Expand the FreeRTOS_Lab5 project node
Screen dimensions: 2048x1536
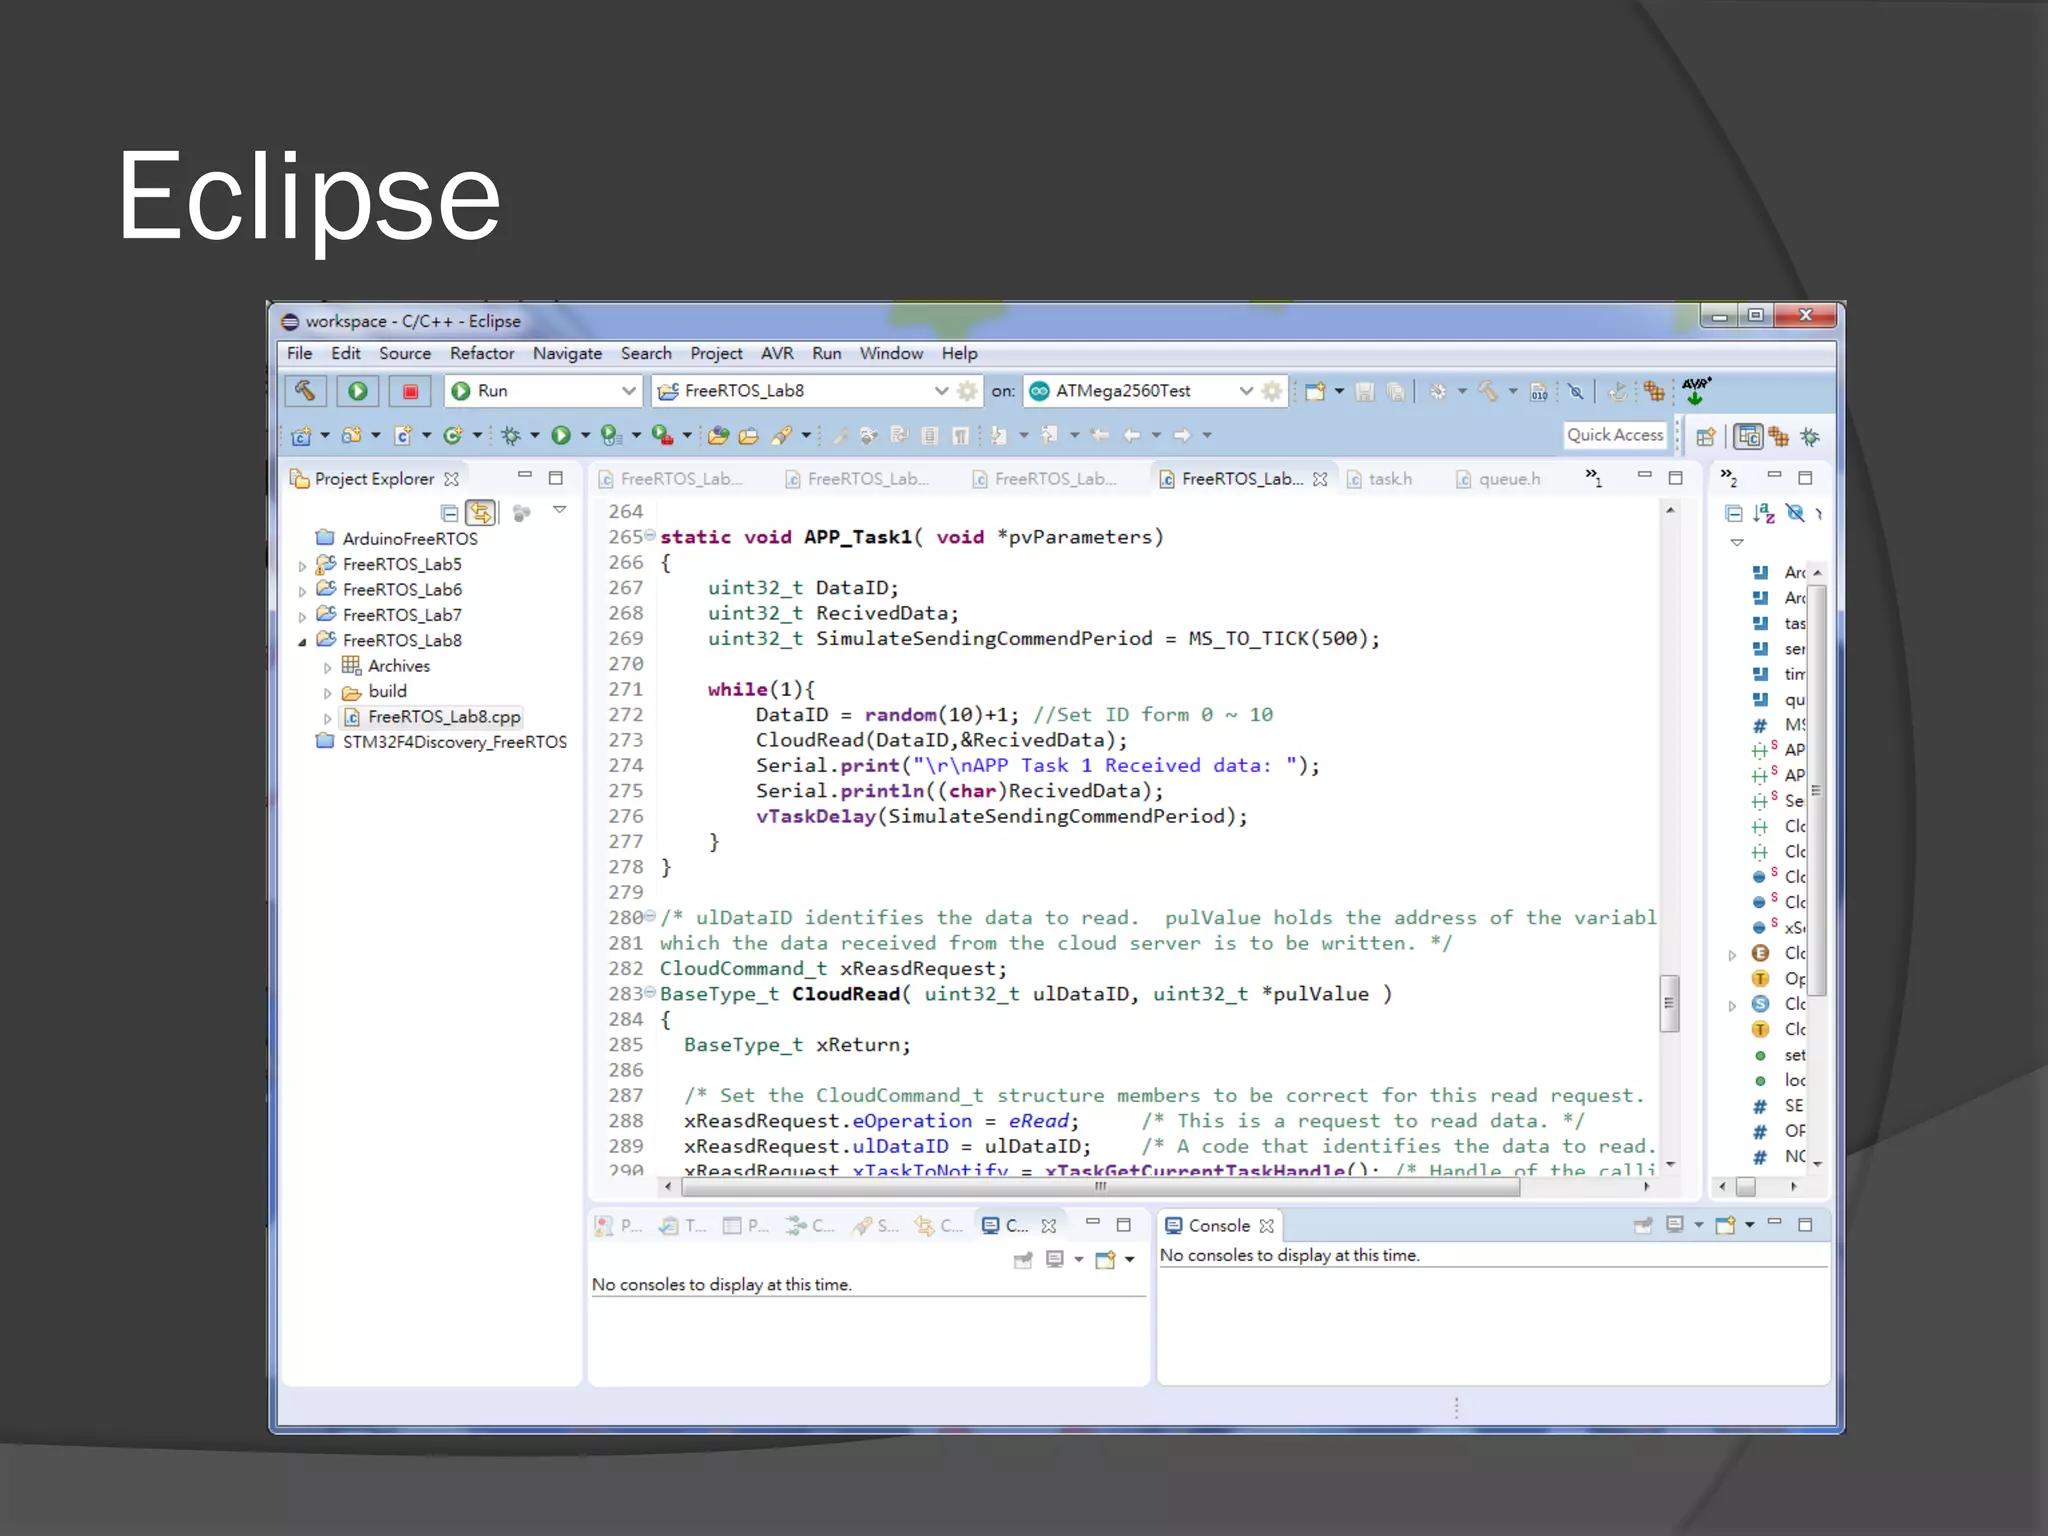click(x=303, y=566)
